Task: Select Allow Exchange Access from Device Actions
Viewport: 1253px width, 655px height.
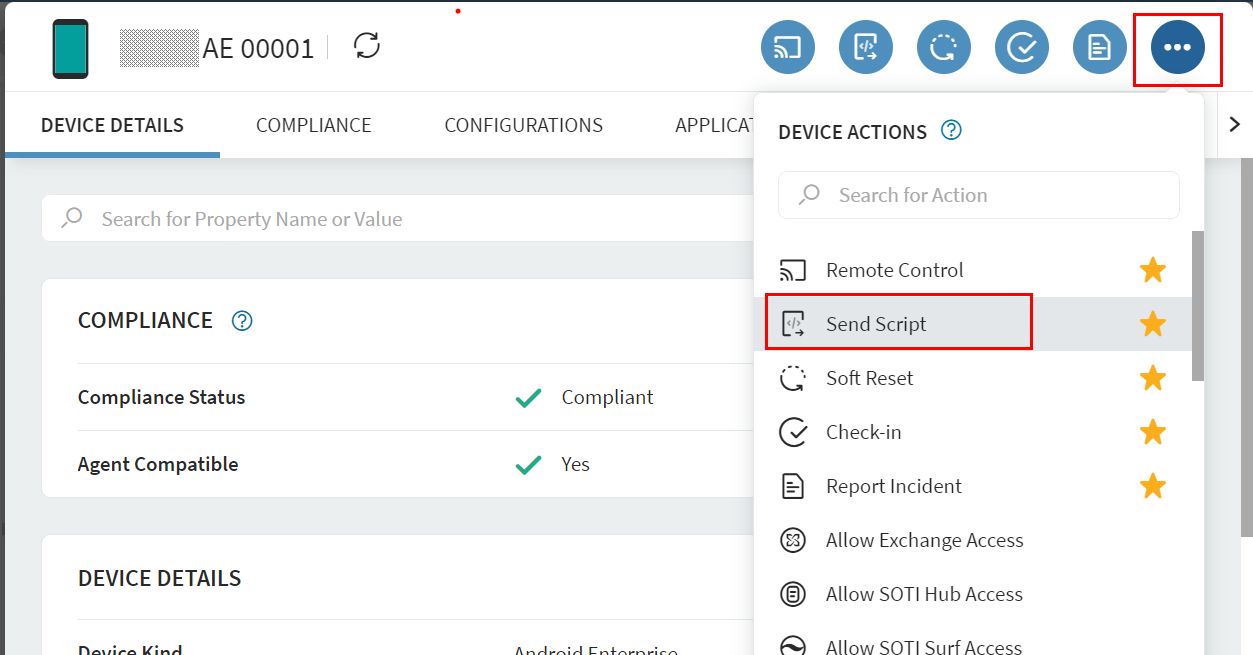Action: (924, 540)
